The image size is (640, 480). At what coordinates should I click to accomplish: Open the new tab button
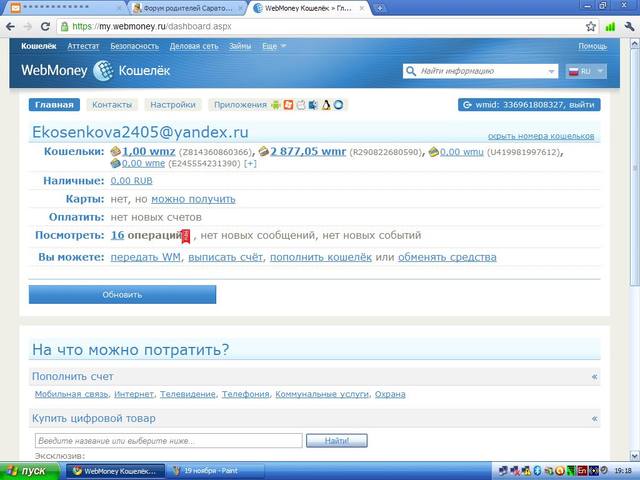379,8
